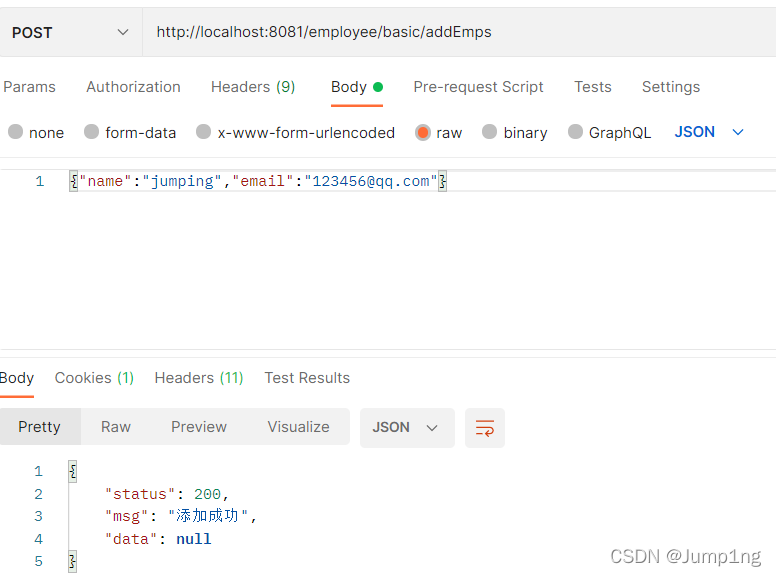Collapse the response JSON opening brace
Image resolution: width=776 pixels, height=576 pixels.
[x=73, y=471]
